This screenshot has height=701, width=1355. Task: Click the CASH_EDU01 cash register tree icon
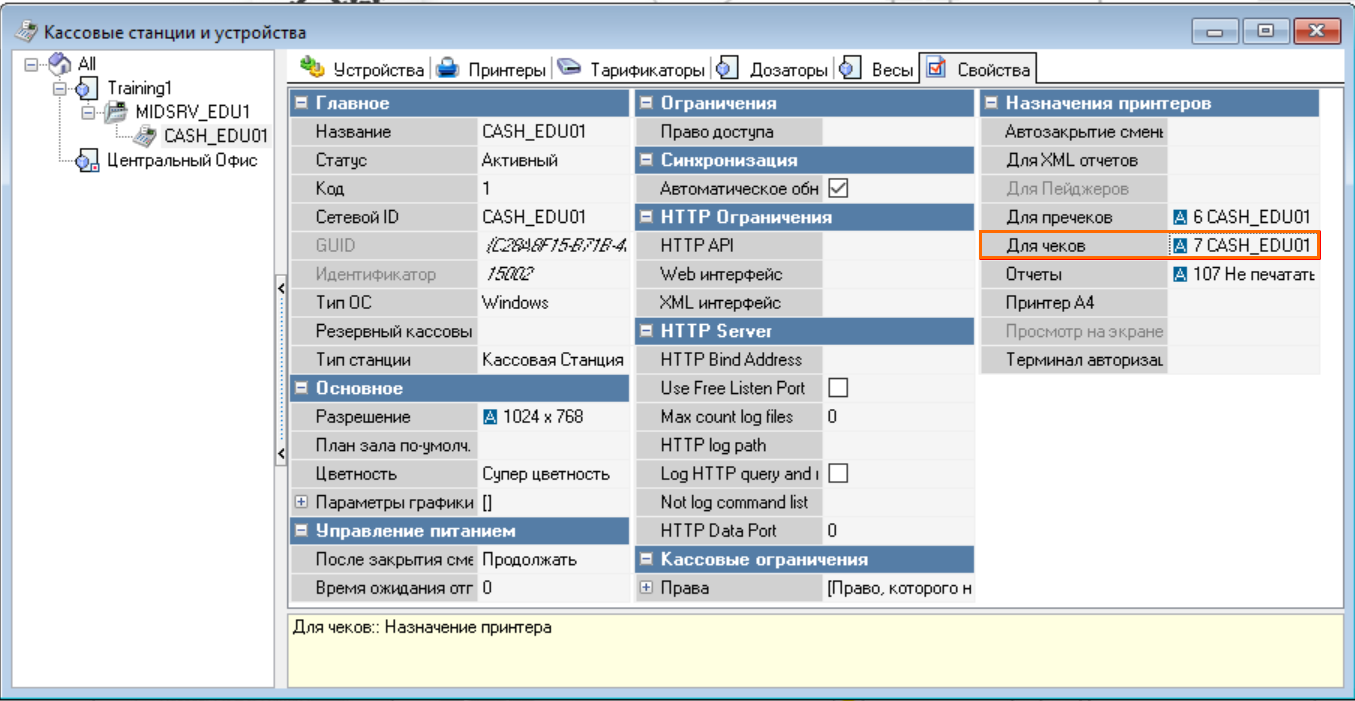(146, 136)
